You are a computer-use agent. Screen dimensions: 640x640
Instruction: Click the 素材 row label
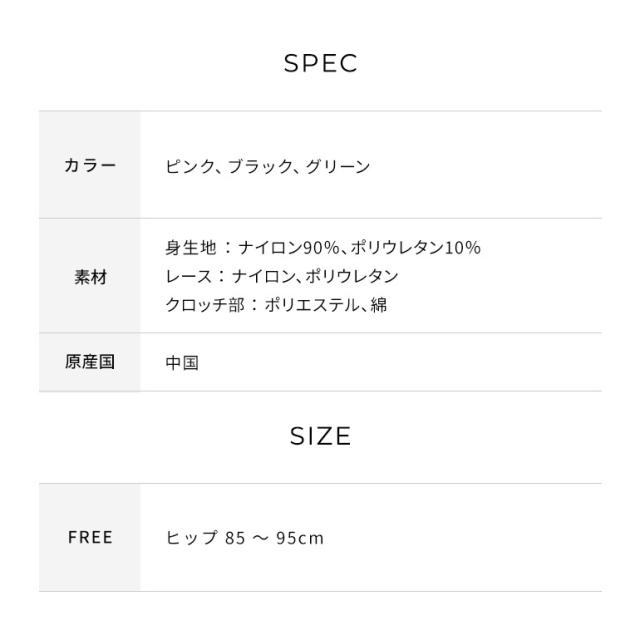90,277
